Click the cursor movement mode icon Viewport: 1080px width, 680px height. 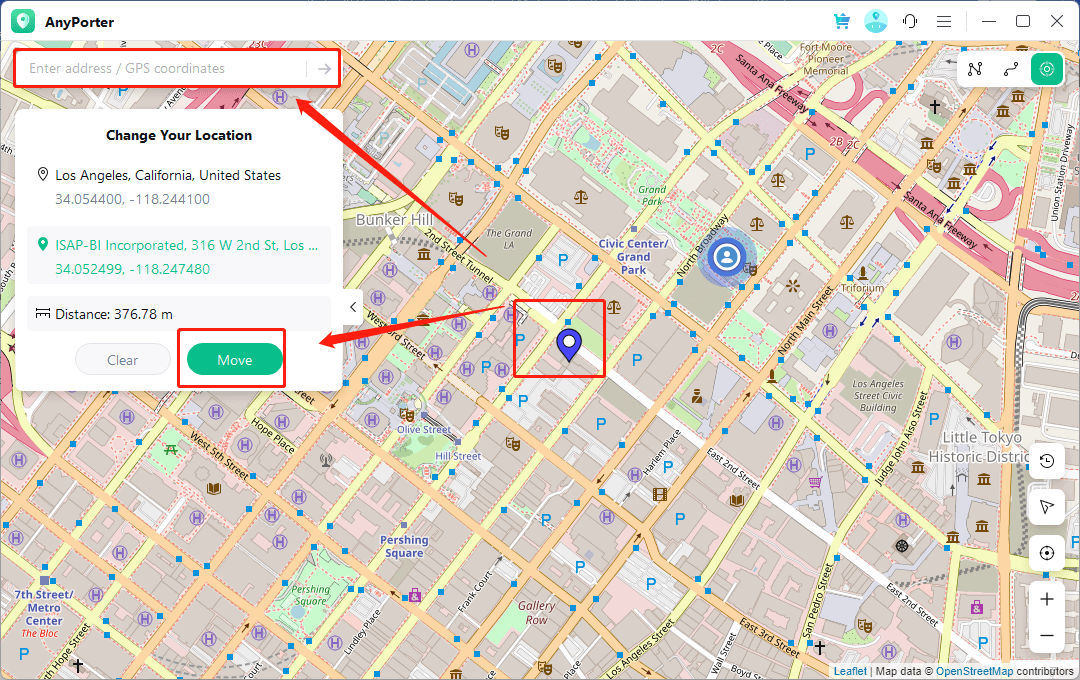click(1047, 507)
